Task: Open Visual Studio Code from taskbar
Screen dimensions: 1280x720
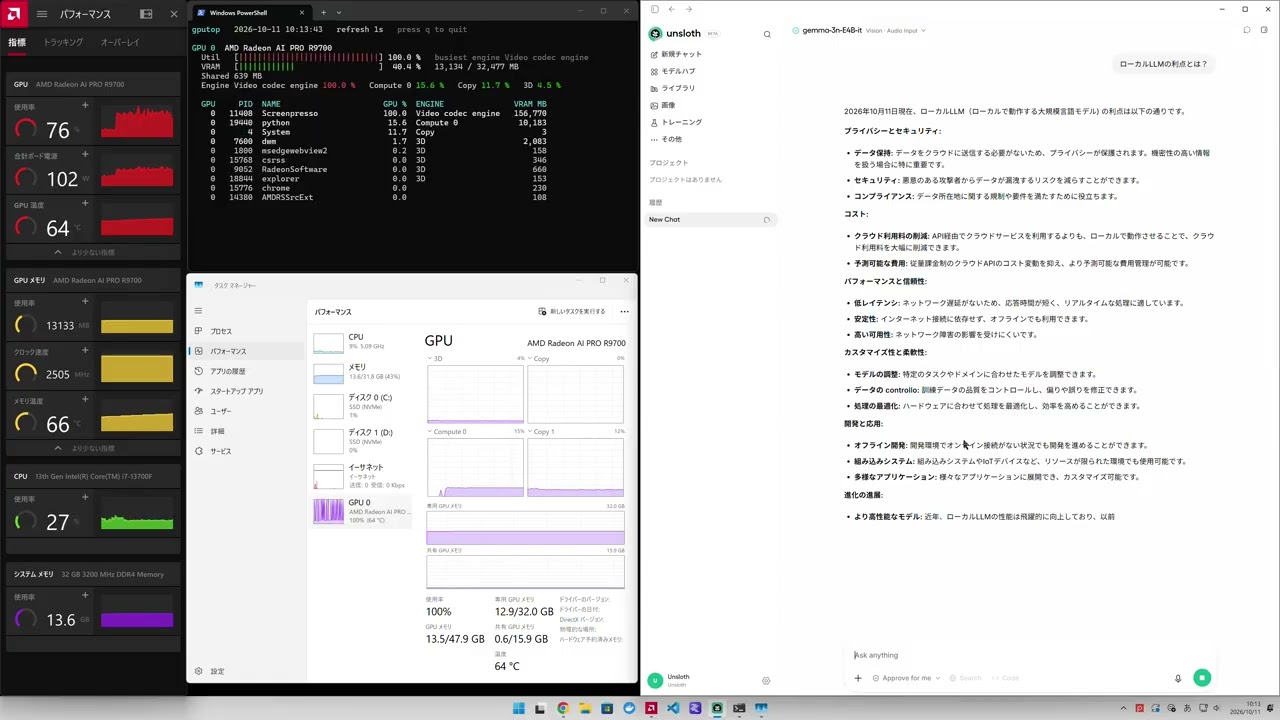Action: [673, 708]
